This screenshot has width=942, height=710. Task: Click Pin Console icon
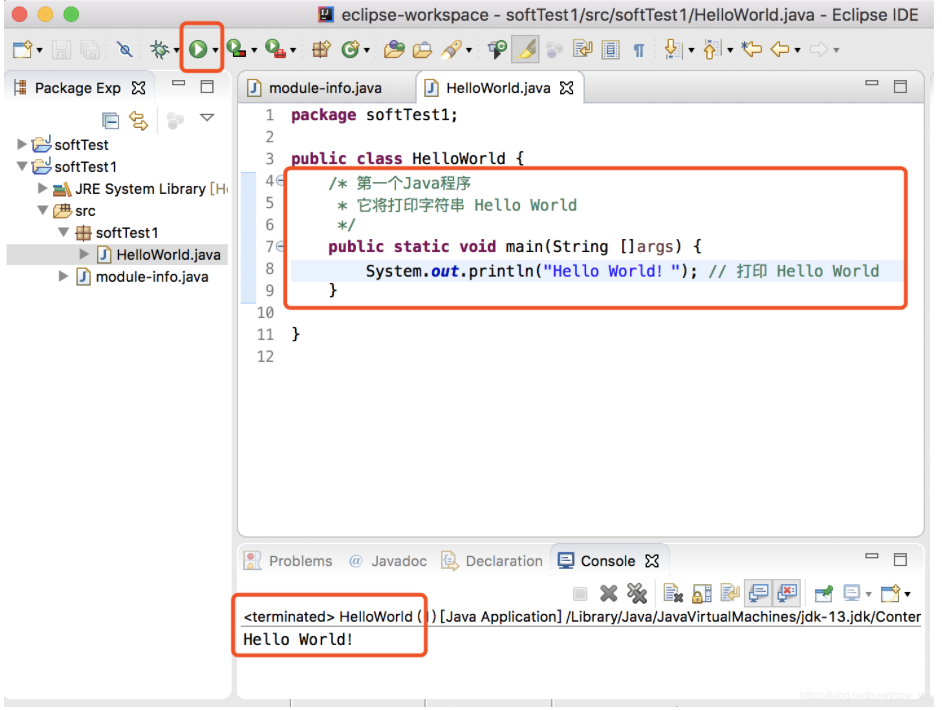point(823,593)
